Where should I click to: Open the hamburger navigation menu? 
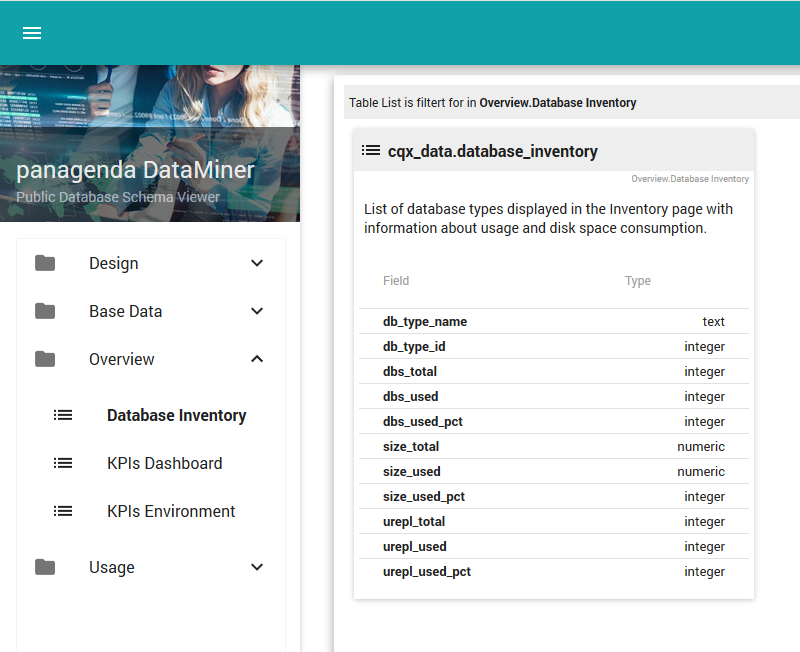pos(32,33)
